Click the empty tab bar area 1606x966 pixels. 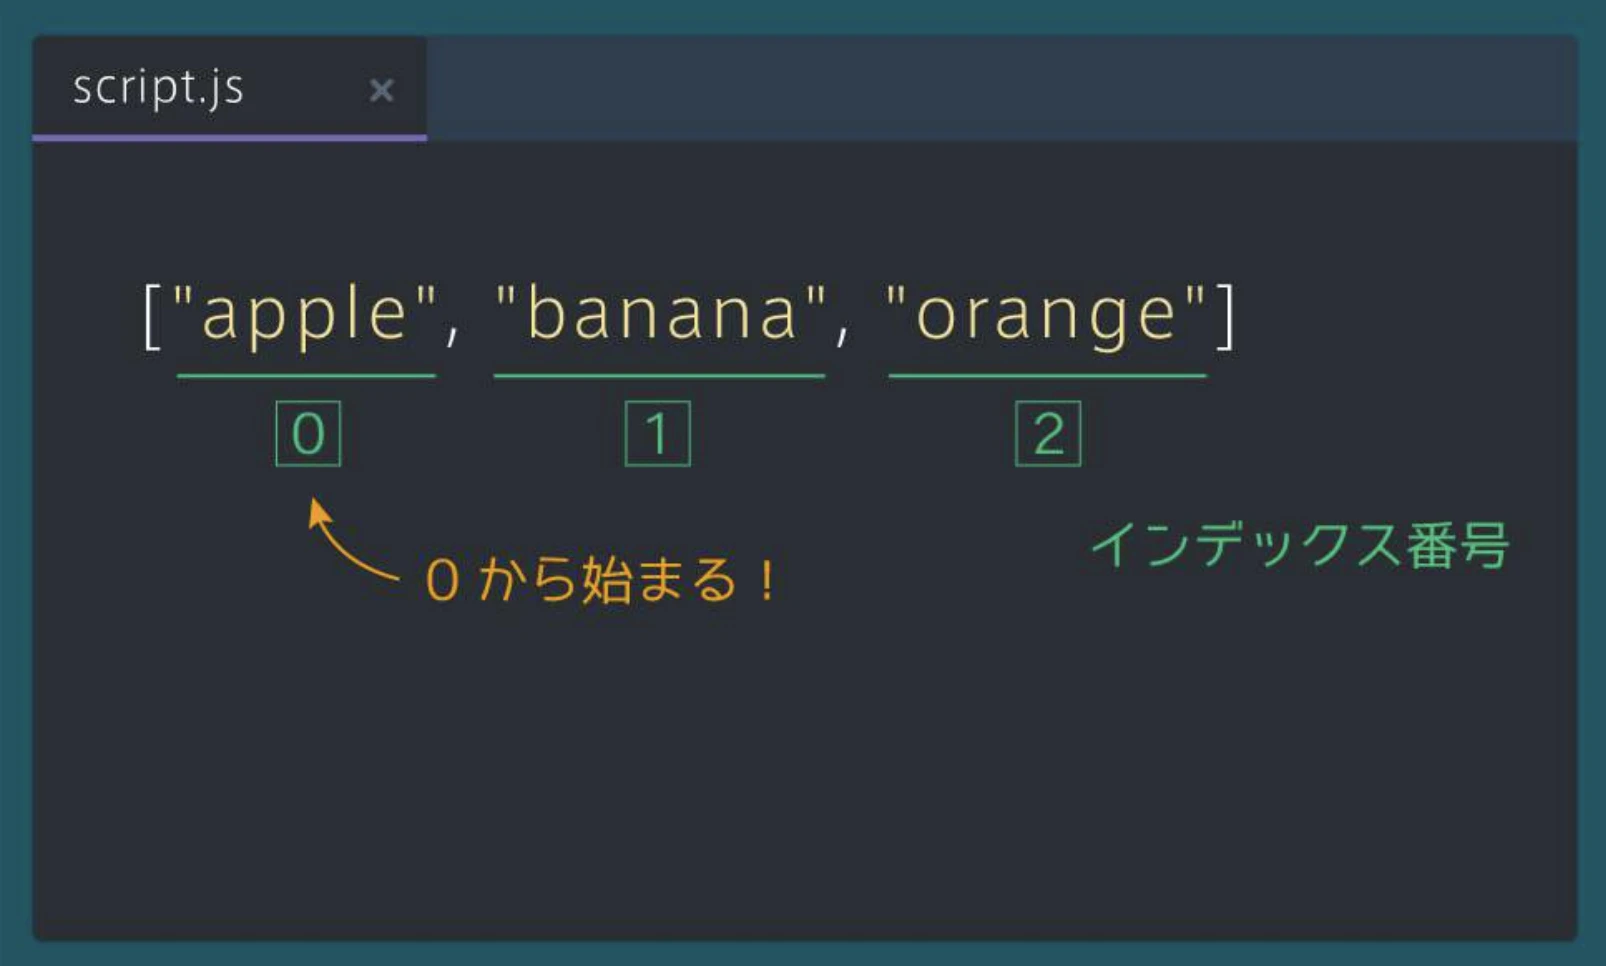click(1000, 88)
